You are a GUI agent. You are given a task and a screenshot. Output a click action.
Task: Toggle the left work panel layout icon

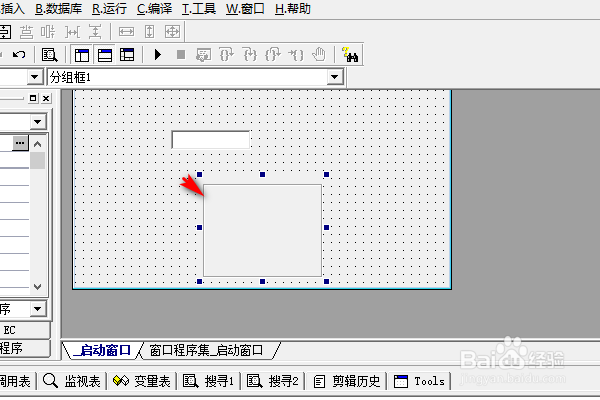point(82,55)
